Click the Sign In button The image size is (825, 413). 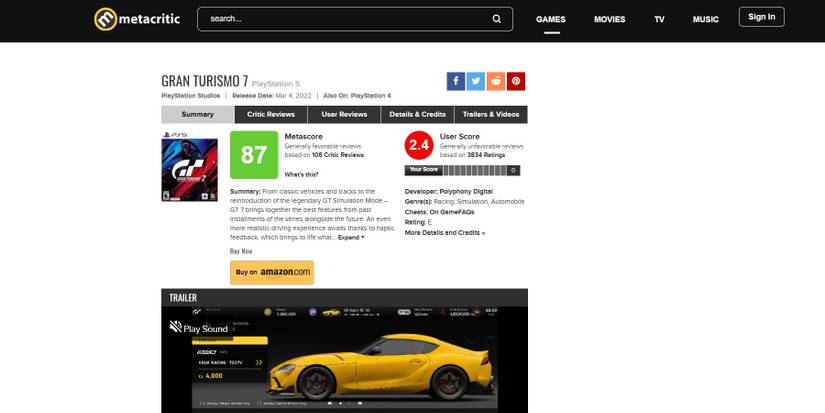tap(761, 17)
